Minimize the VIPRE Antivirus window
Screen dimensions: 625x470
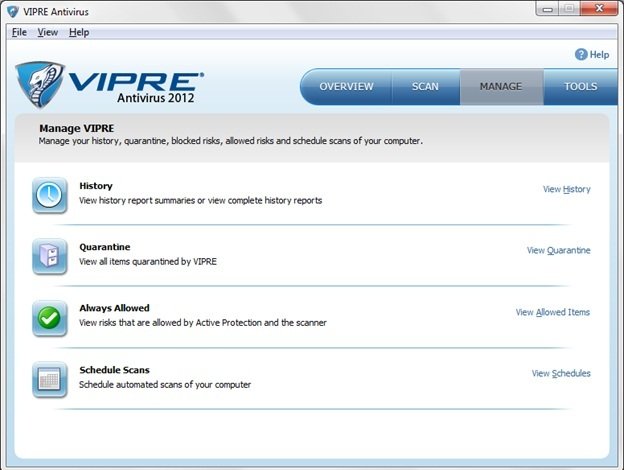pyautogui.click(x=548, y=9)
